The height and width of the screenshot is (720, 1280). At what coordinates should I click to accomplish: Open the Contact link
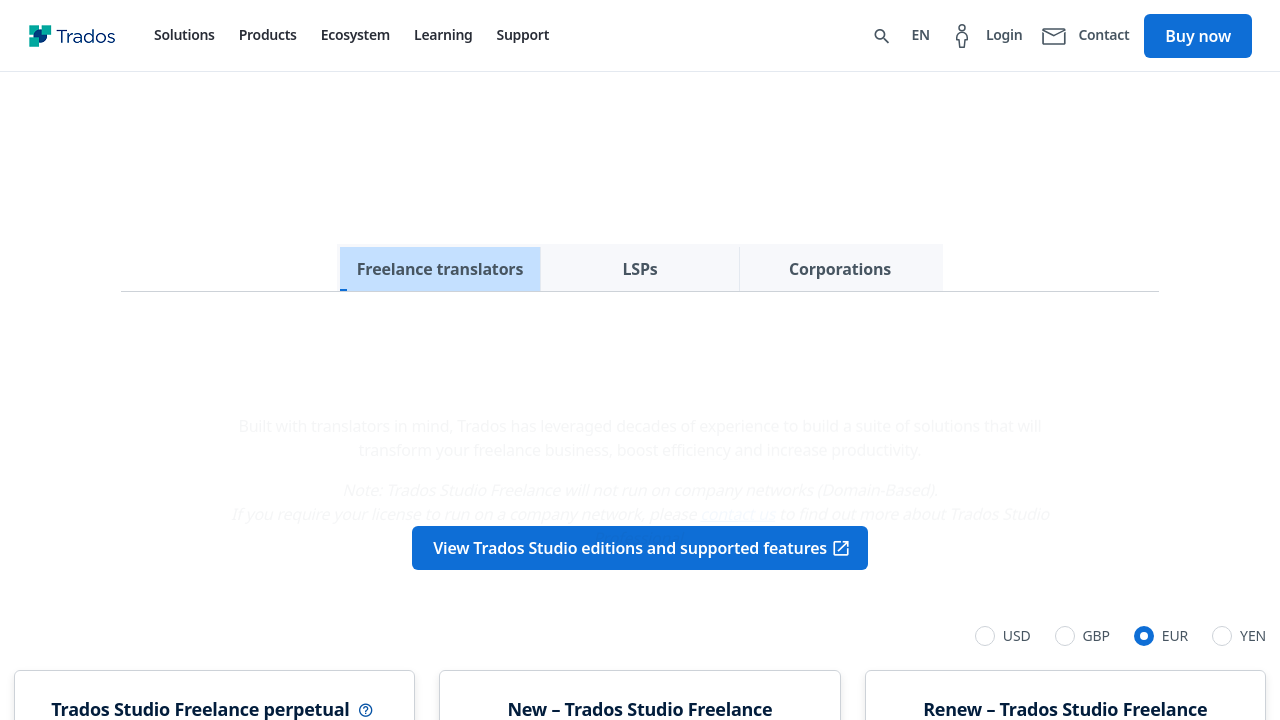coord(1104,35)
